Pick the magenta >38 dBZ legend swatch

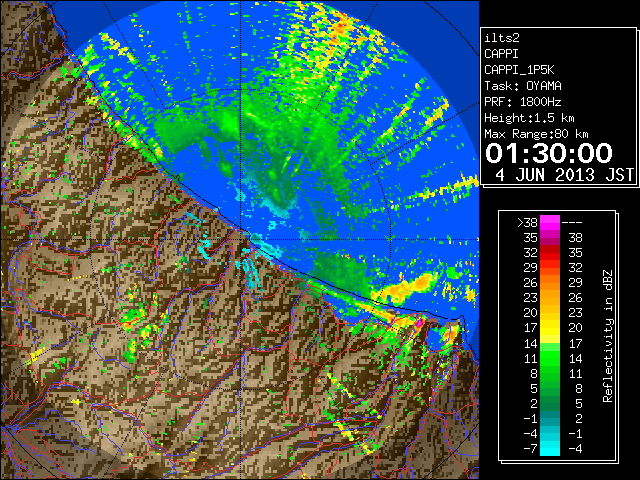(550, 223)
